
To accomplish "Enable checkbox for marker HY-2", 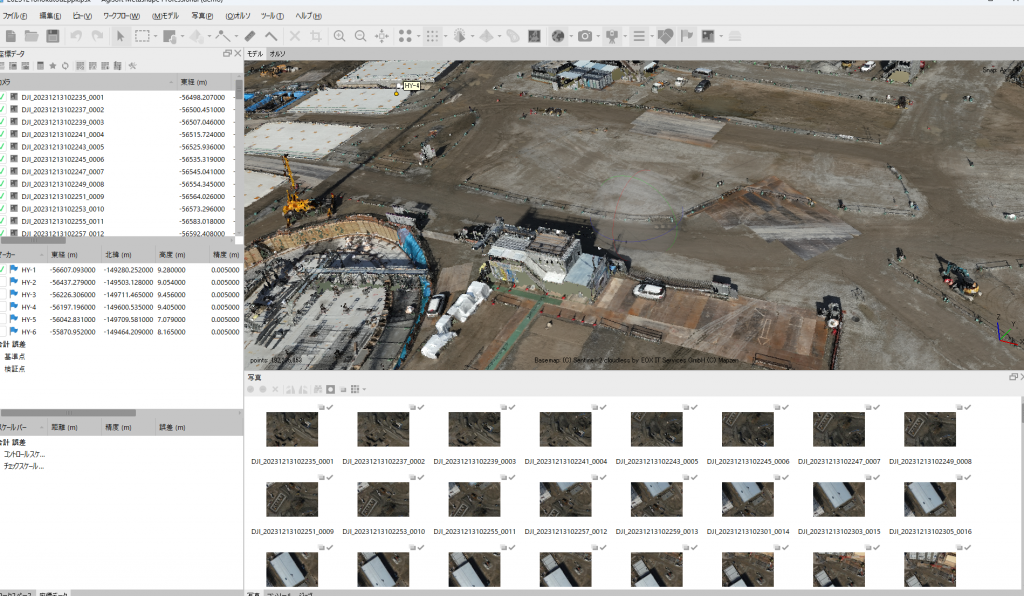I will pyautogui.click(x=3, y=282).
